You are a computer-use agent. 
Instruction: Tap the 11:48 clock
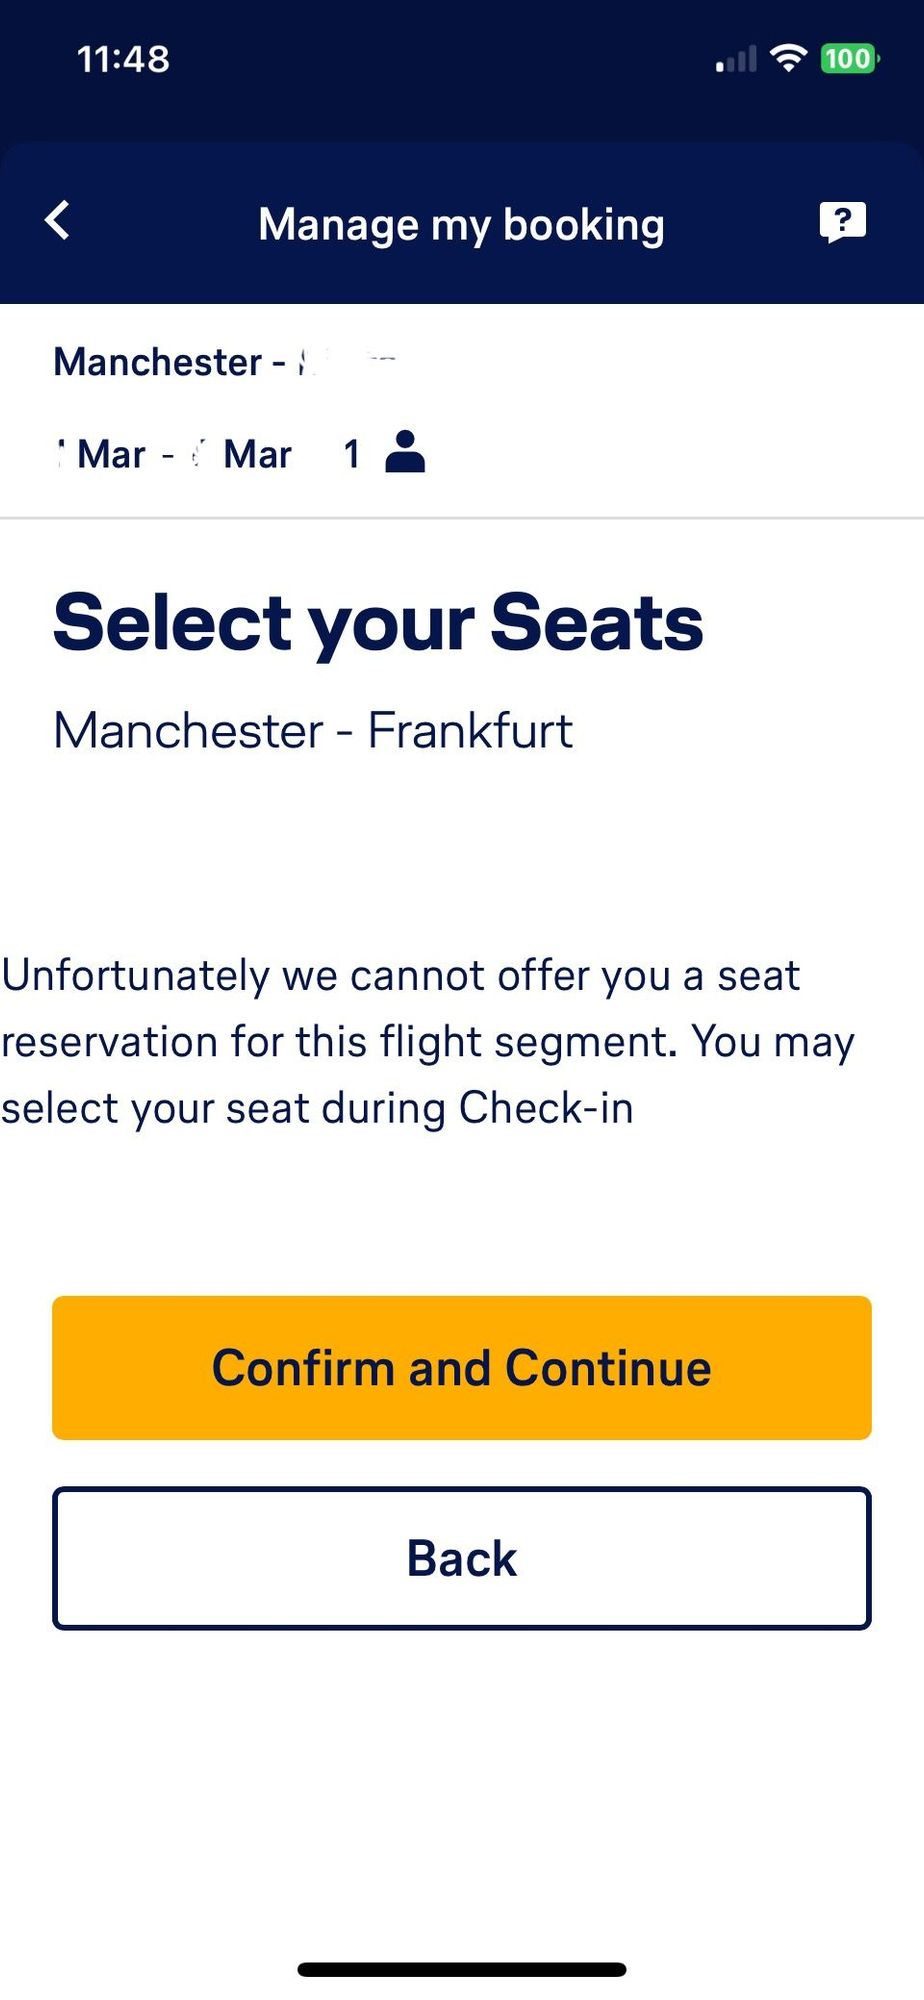123,59
